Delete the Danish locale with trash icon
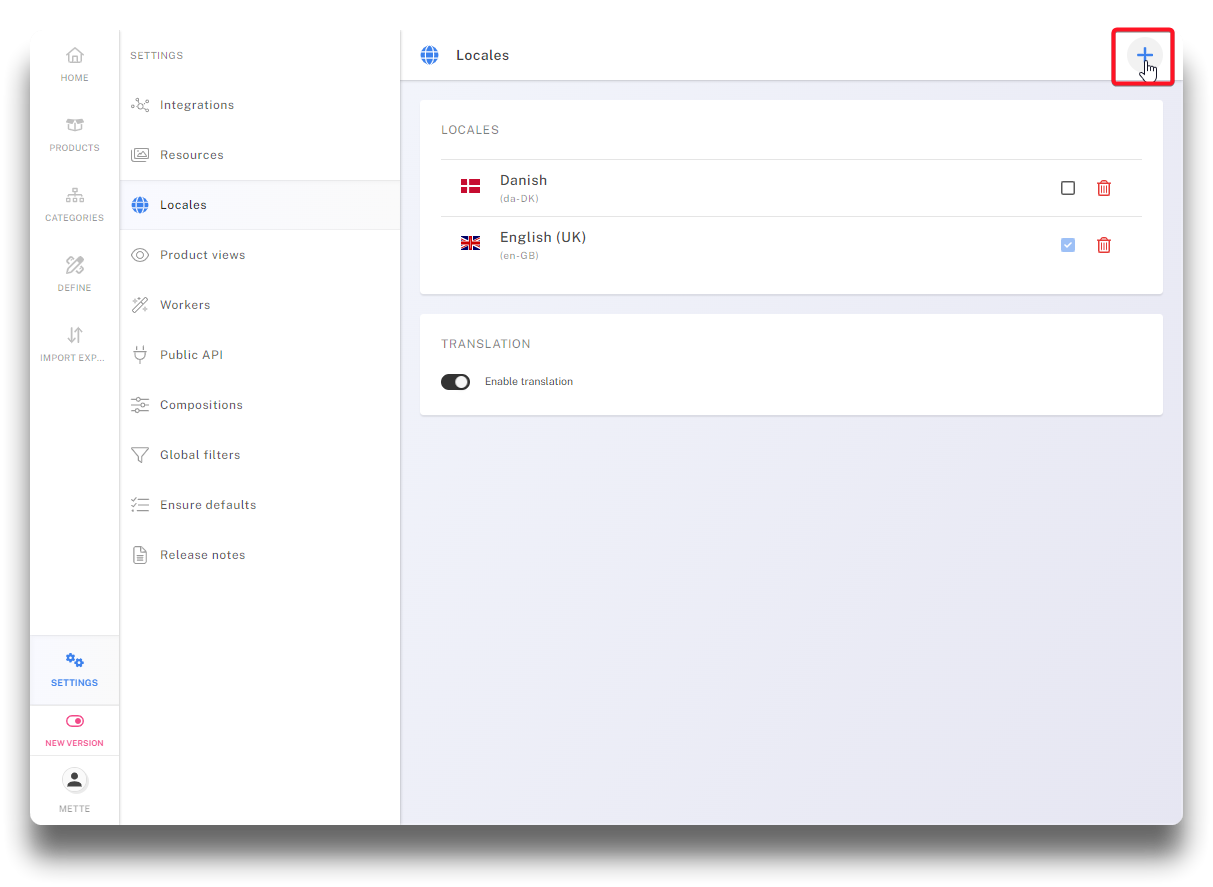The width and height of the screenshot is (1213, 887). [1104, 188]
